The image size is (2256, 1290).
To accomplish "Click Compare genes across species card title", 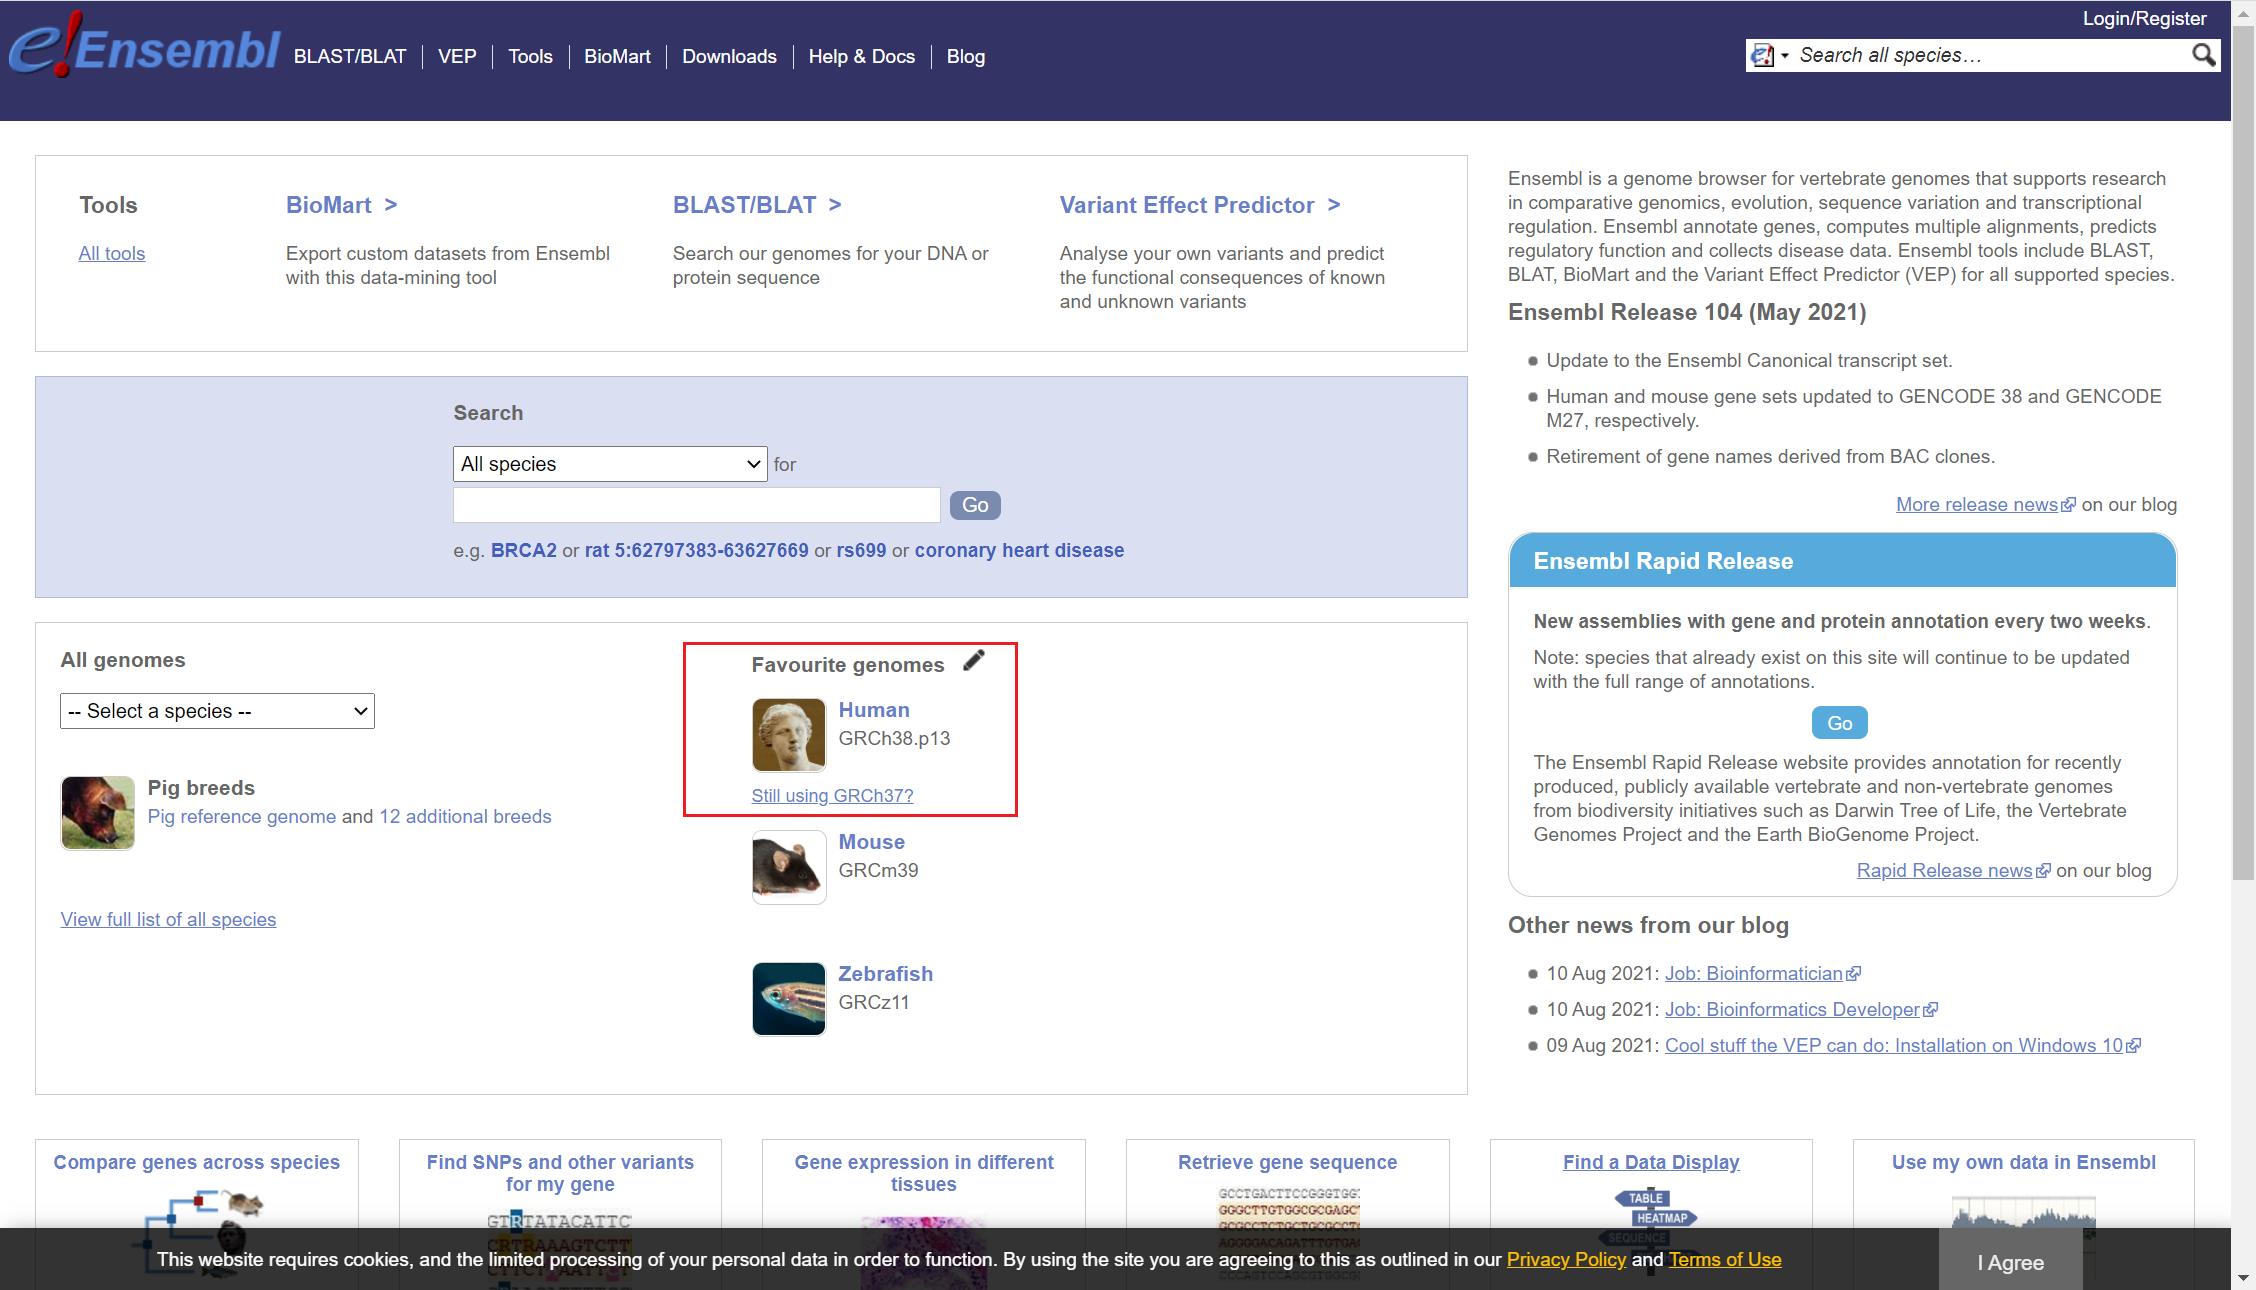I will (197, 1163).
